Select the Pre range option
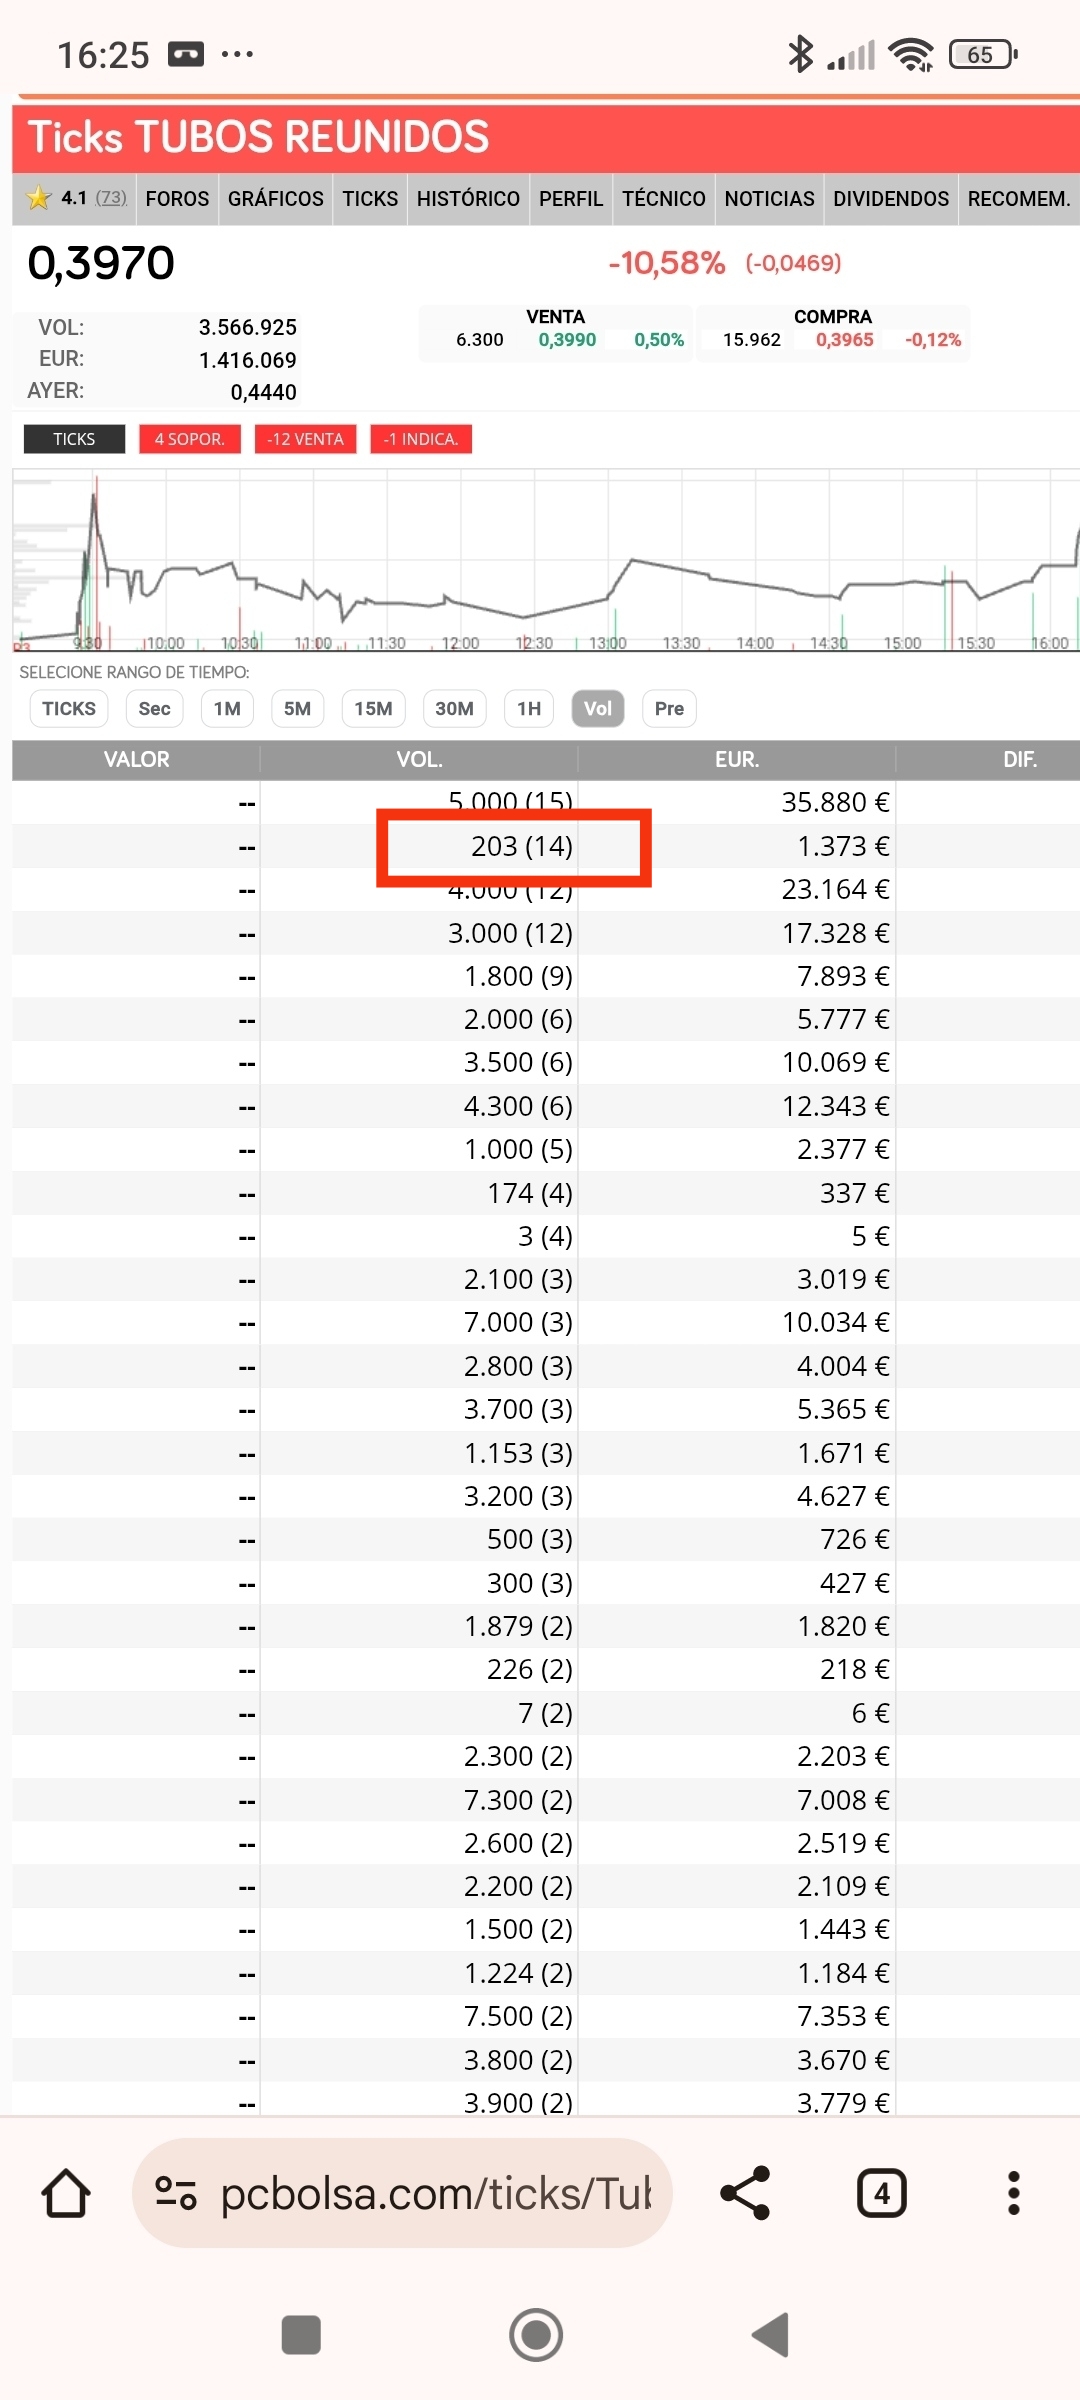The image size is (1080, 2400). point(669,709)
